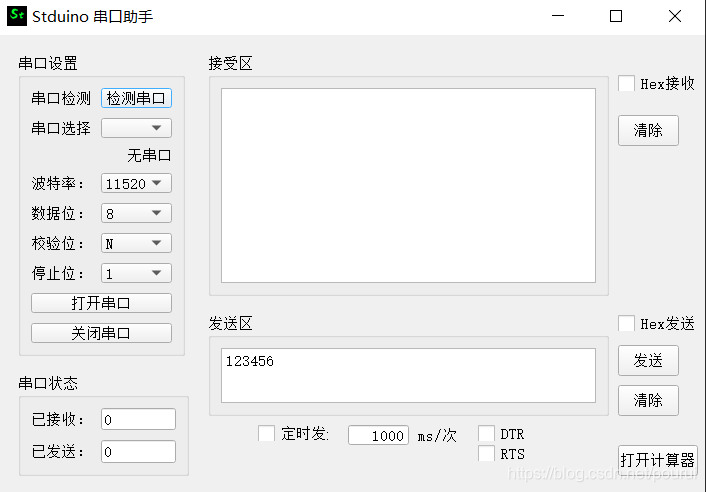Minimize the Stduino window
Image resolution: width=706 pixels, height=492 pixels.
coord(558,16)
